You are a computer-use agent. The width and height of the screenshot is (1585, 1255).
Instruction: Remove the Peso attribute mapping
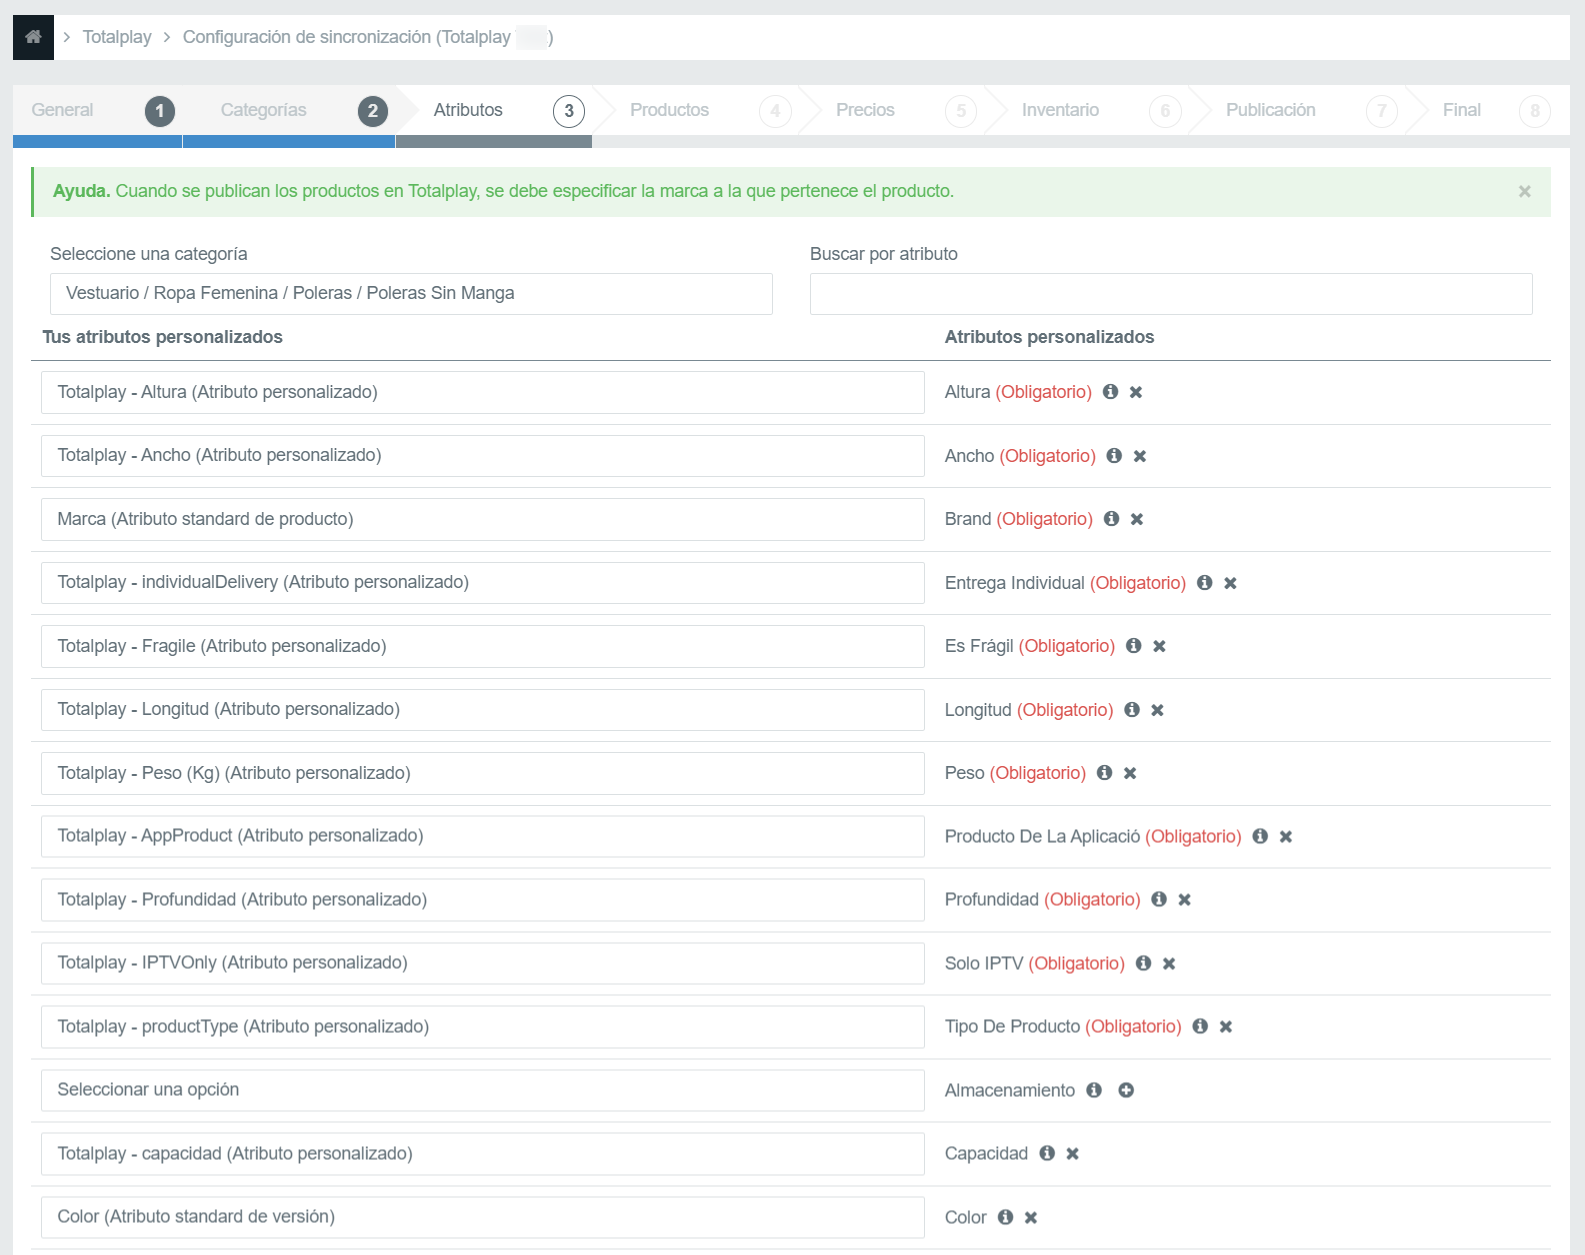click(x=1130, y=773)
